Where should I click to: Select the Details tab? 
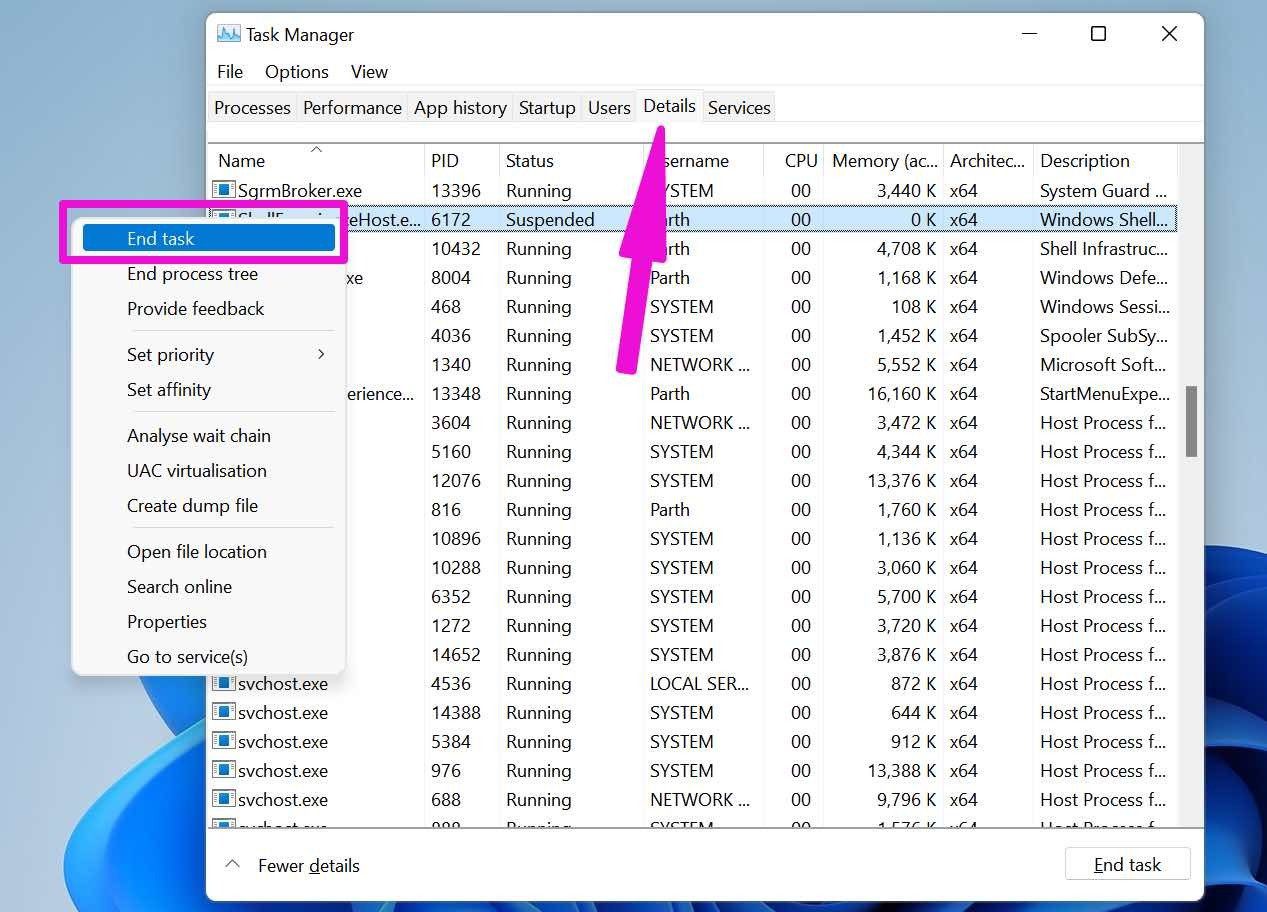(669, 106)
